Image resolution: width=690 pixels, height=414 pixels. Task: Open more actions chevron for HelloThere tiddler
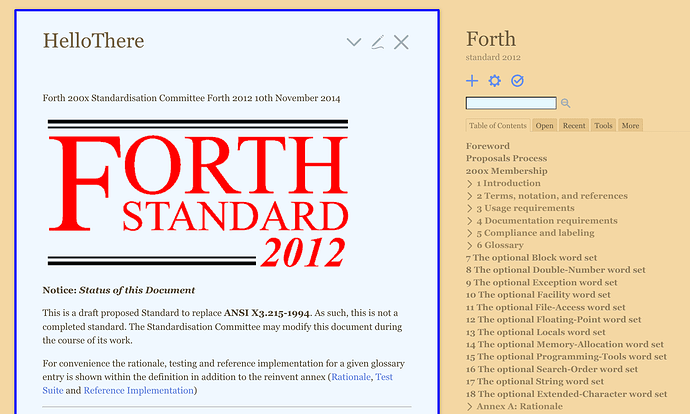353,42
